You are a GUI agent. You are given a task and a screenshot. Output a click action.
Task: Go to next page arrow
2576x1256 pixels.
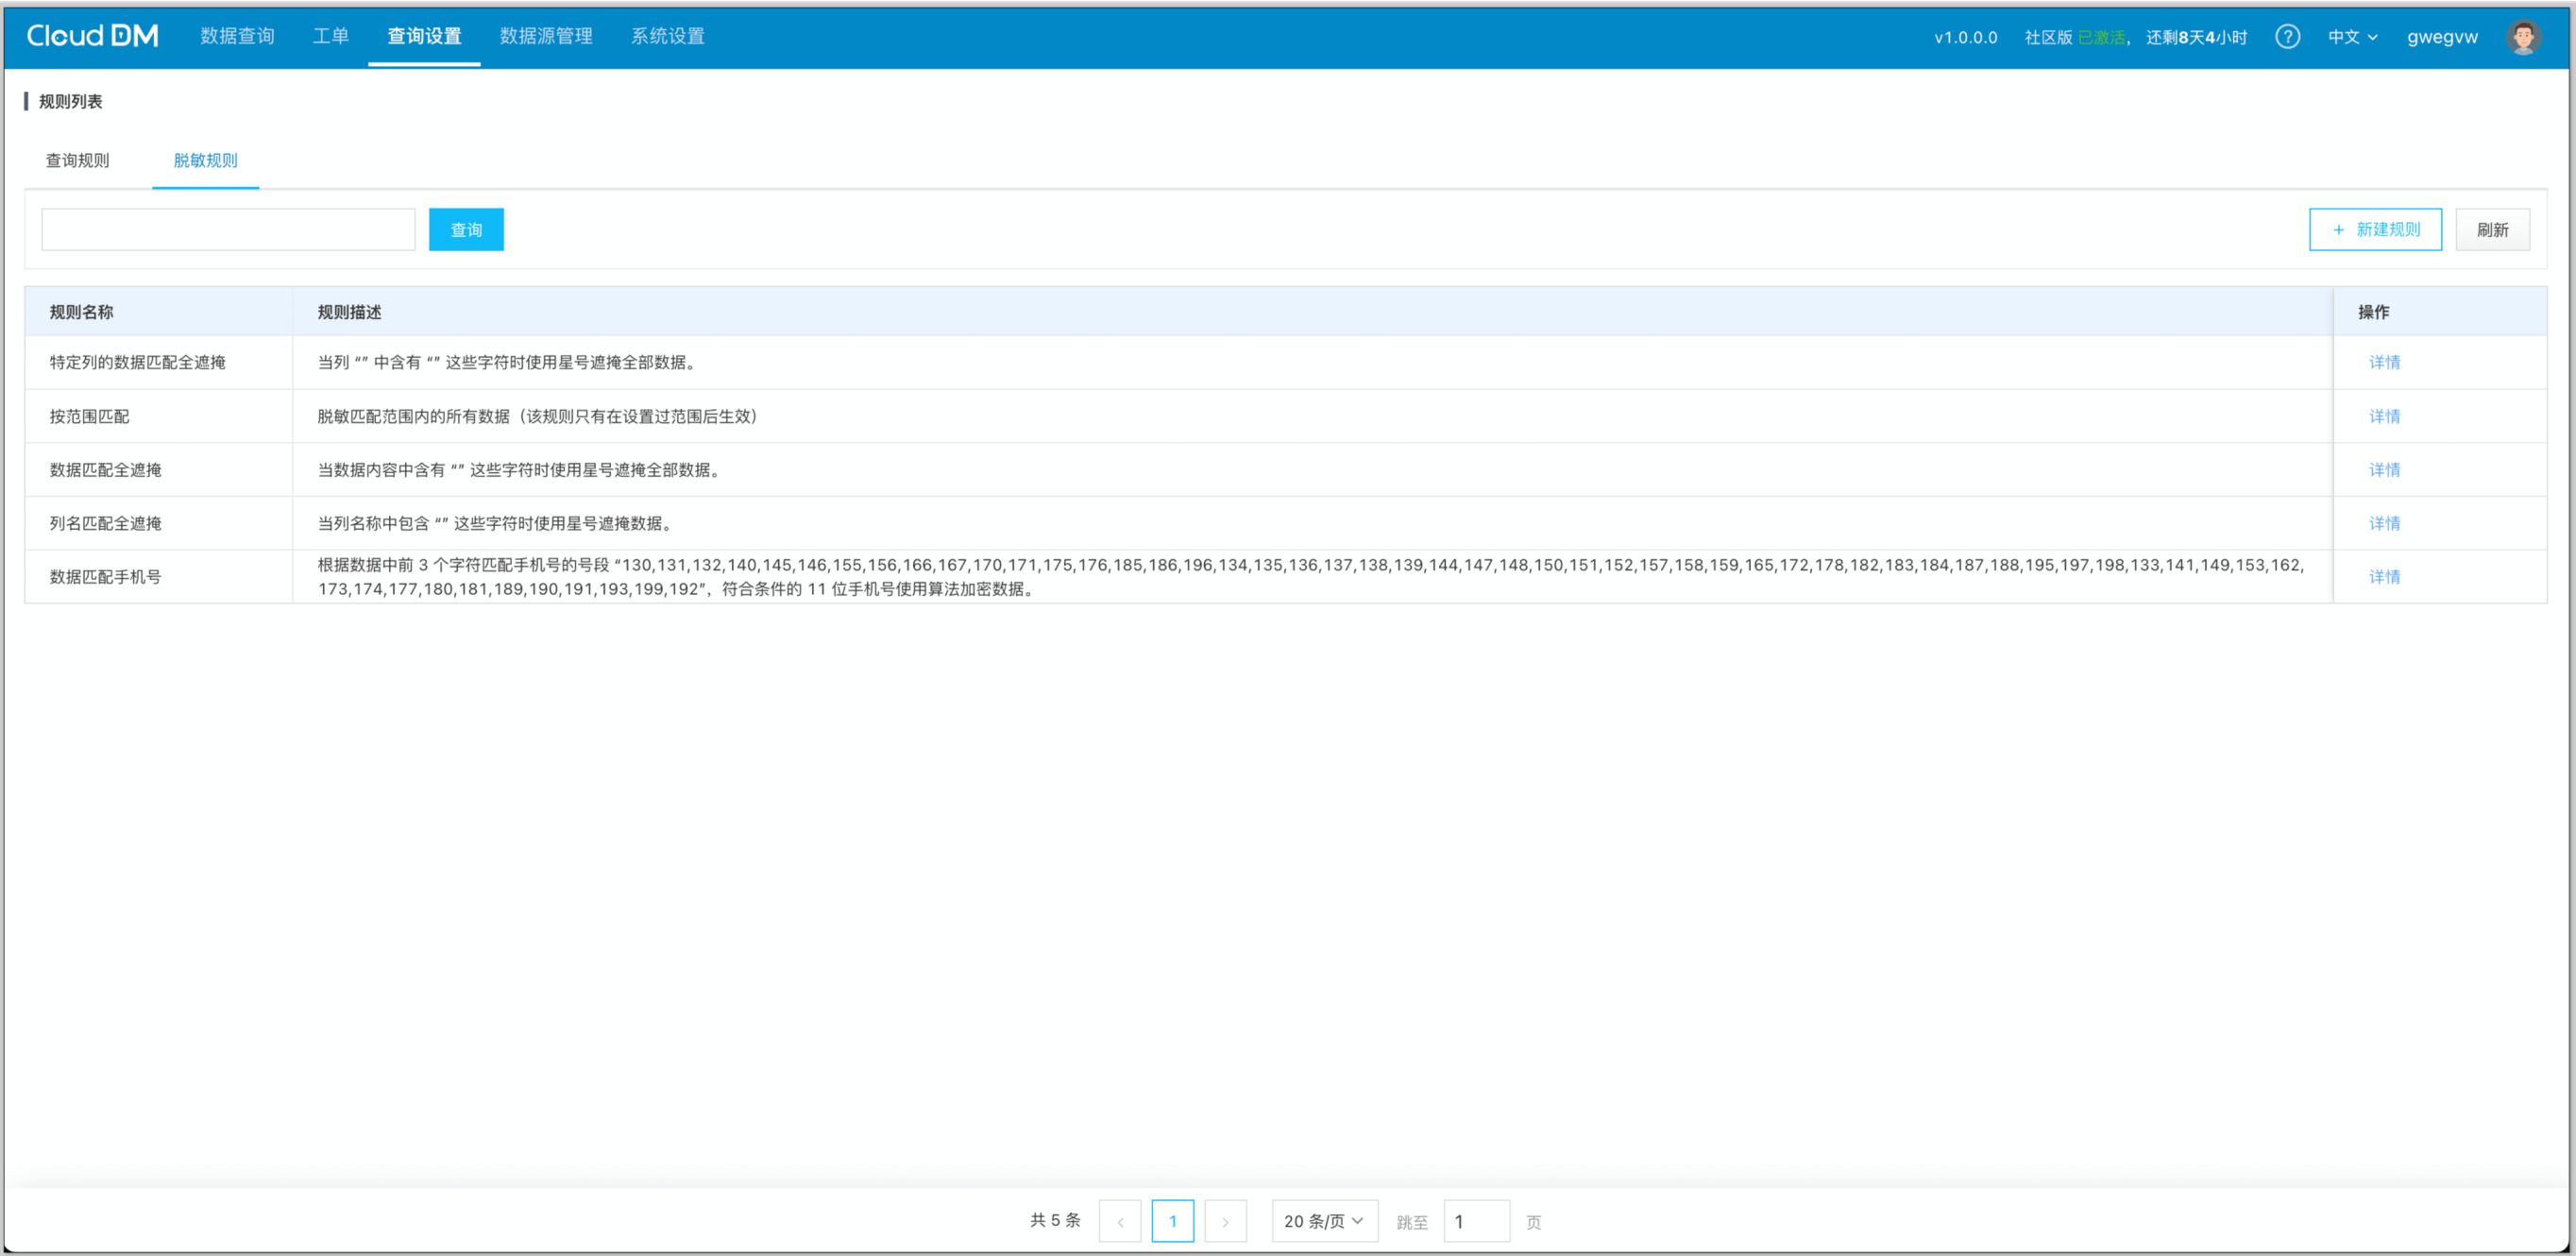pos(1225,1221)
